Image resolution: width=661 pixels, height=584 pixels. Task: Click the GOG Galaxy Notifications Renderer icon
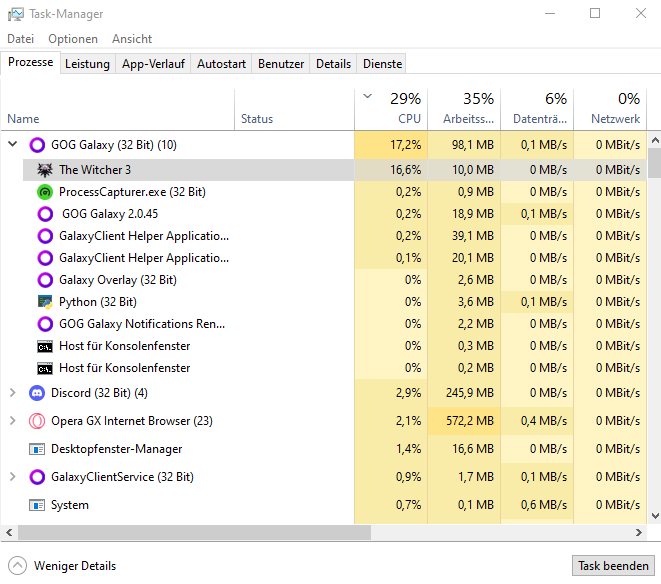point(45,324)
